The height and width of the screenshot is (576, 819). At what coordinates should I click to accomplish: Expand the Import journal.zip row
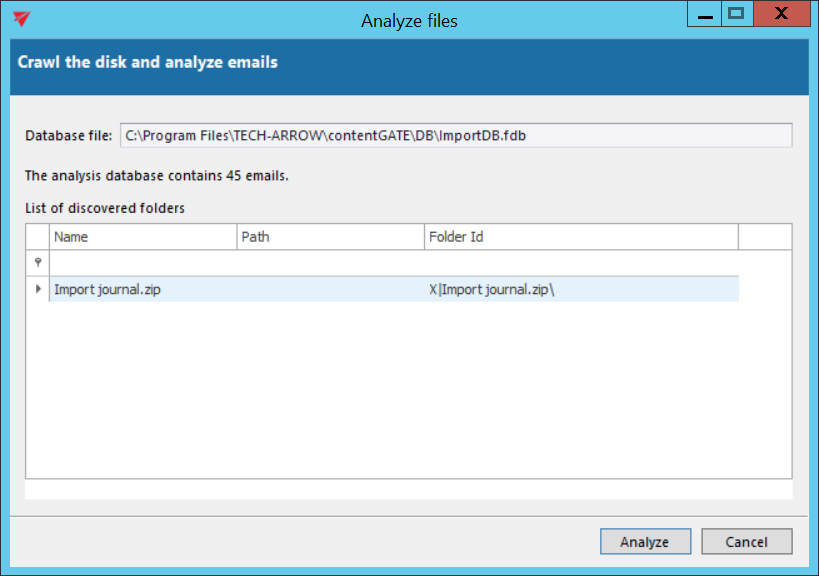point(38,289)
